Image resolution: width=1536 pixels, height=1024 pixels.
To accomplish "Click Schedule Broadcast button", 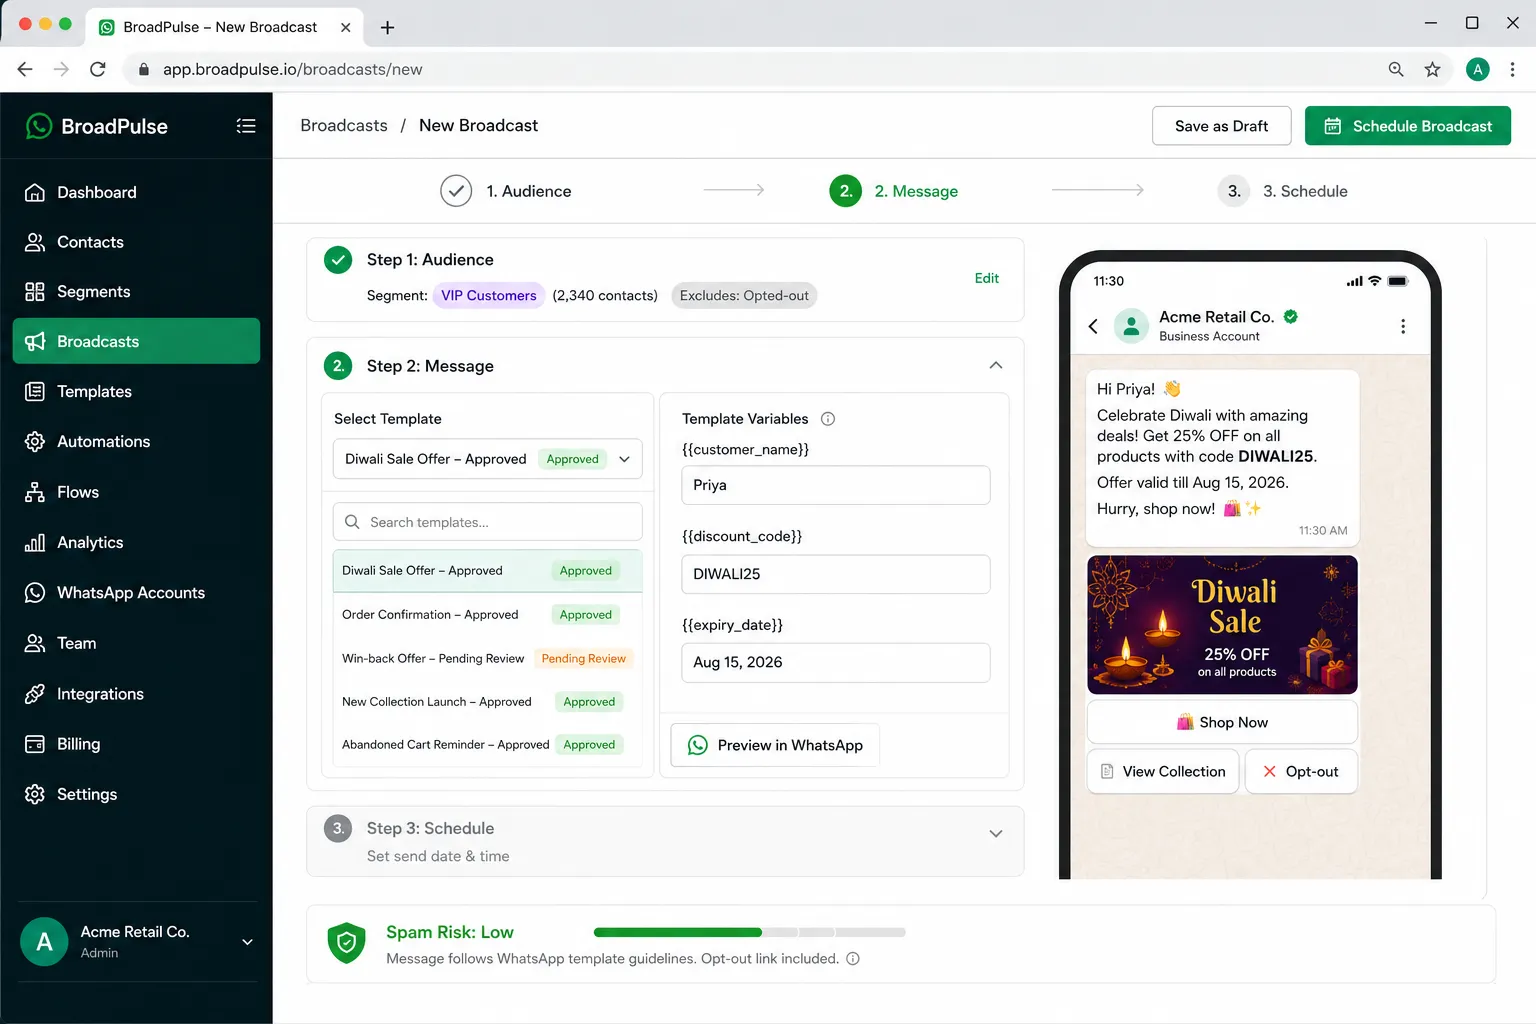I will tap(1408, 126).
